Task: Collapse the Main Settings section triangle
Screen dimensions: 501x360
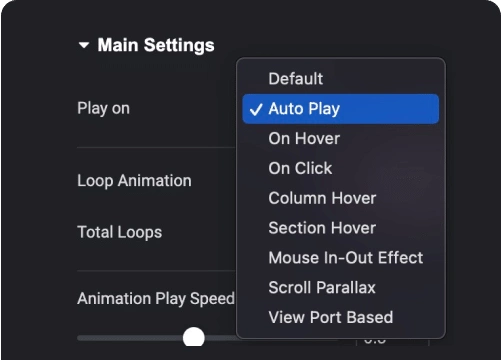Action: pyautogui.click(x=84, y=45)
